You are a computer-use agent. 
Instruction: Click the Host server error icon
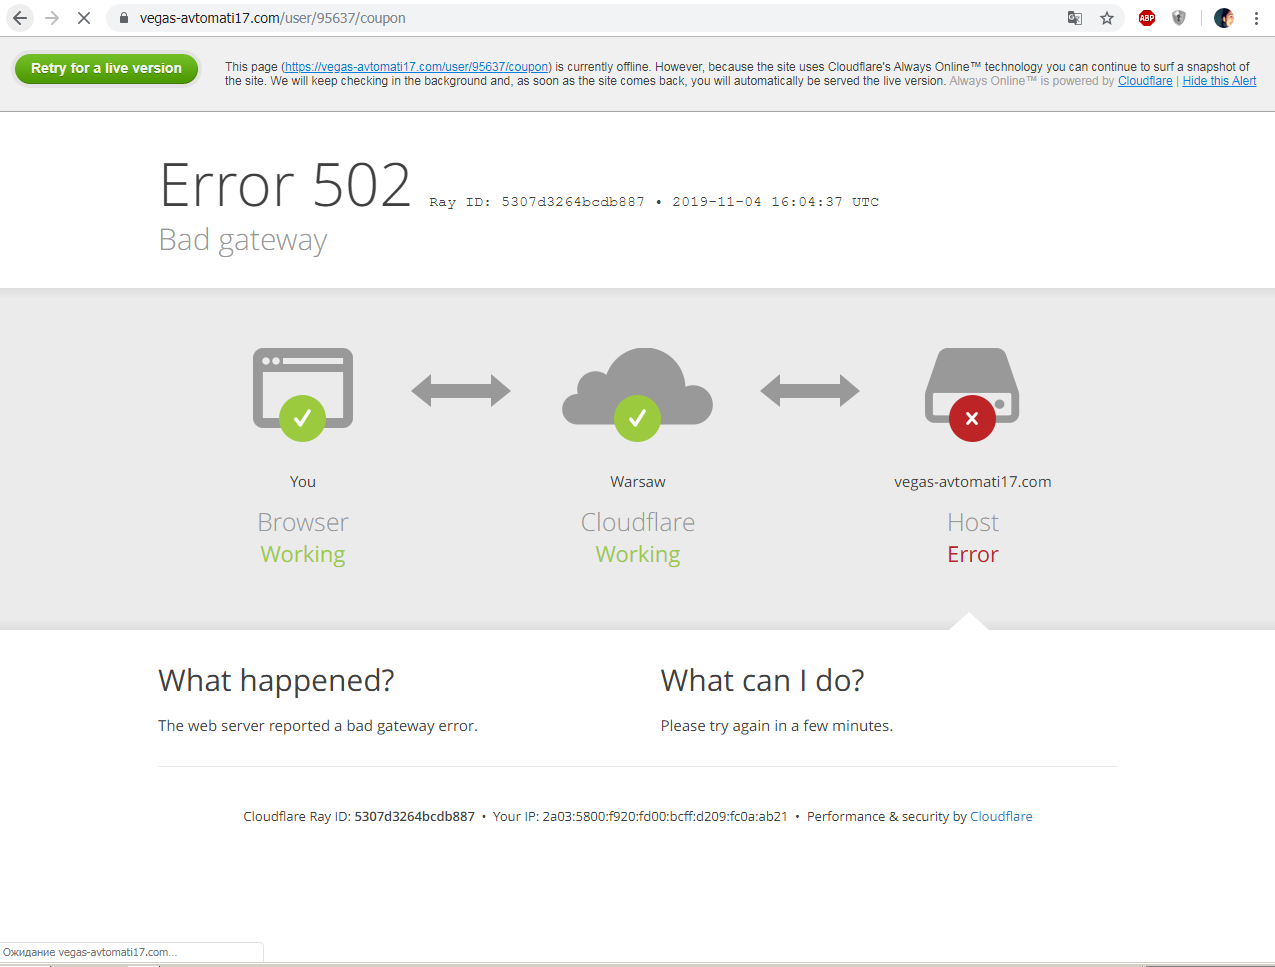tap(972, 394)
